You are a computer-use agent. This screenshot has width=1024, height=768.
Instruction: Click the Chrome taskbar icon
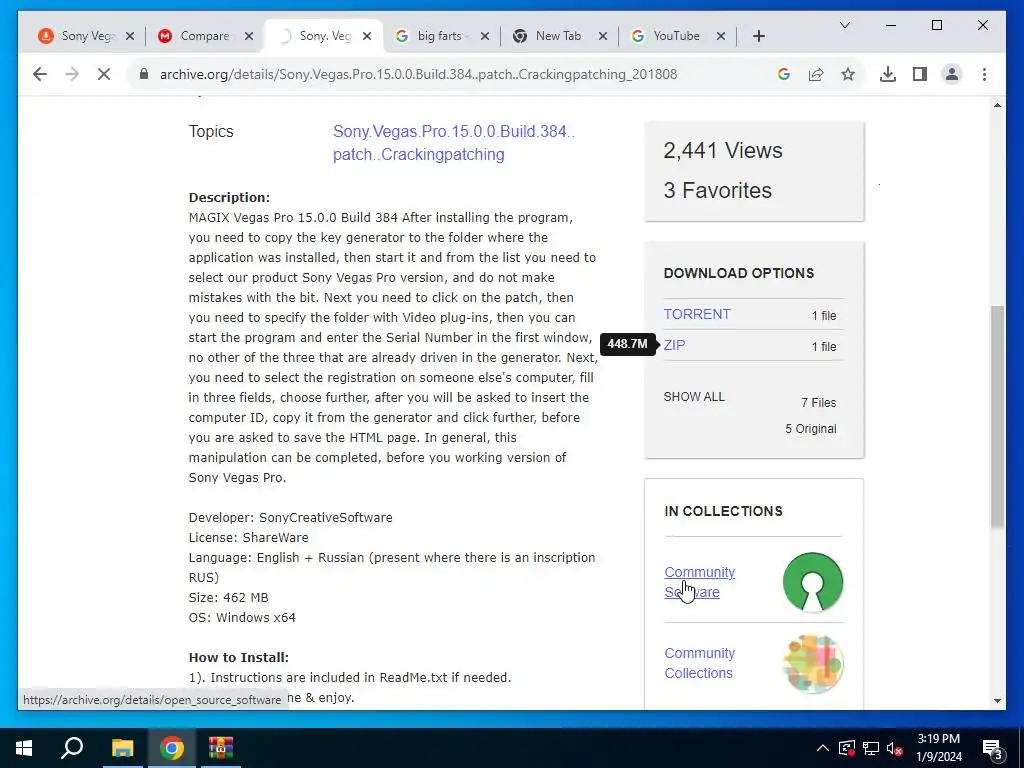click(172, 748)
